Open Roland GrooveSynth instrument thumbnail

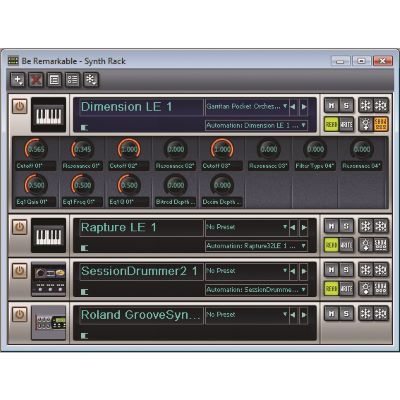pos(49,323)
